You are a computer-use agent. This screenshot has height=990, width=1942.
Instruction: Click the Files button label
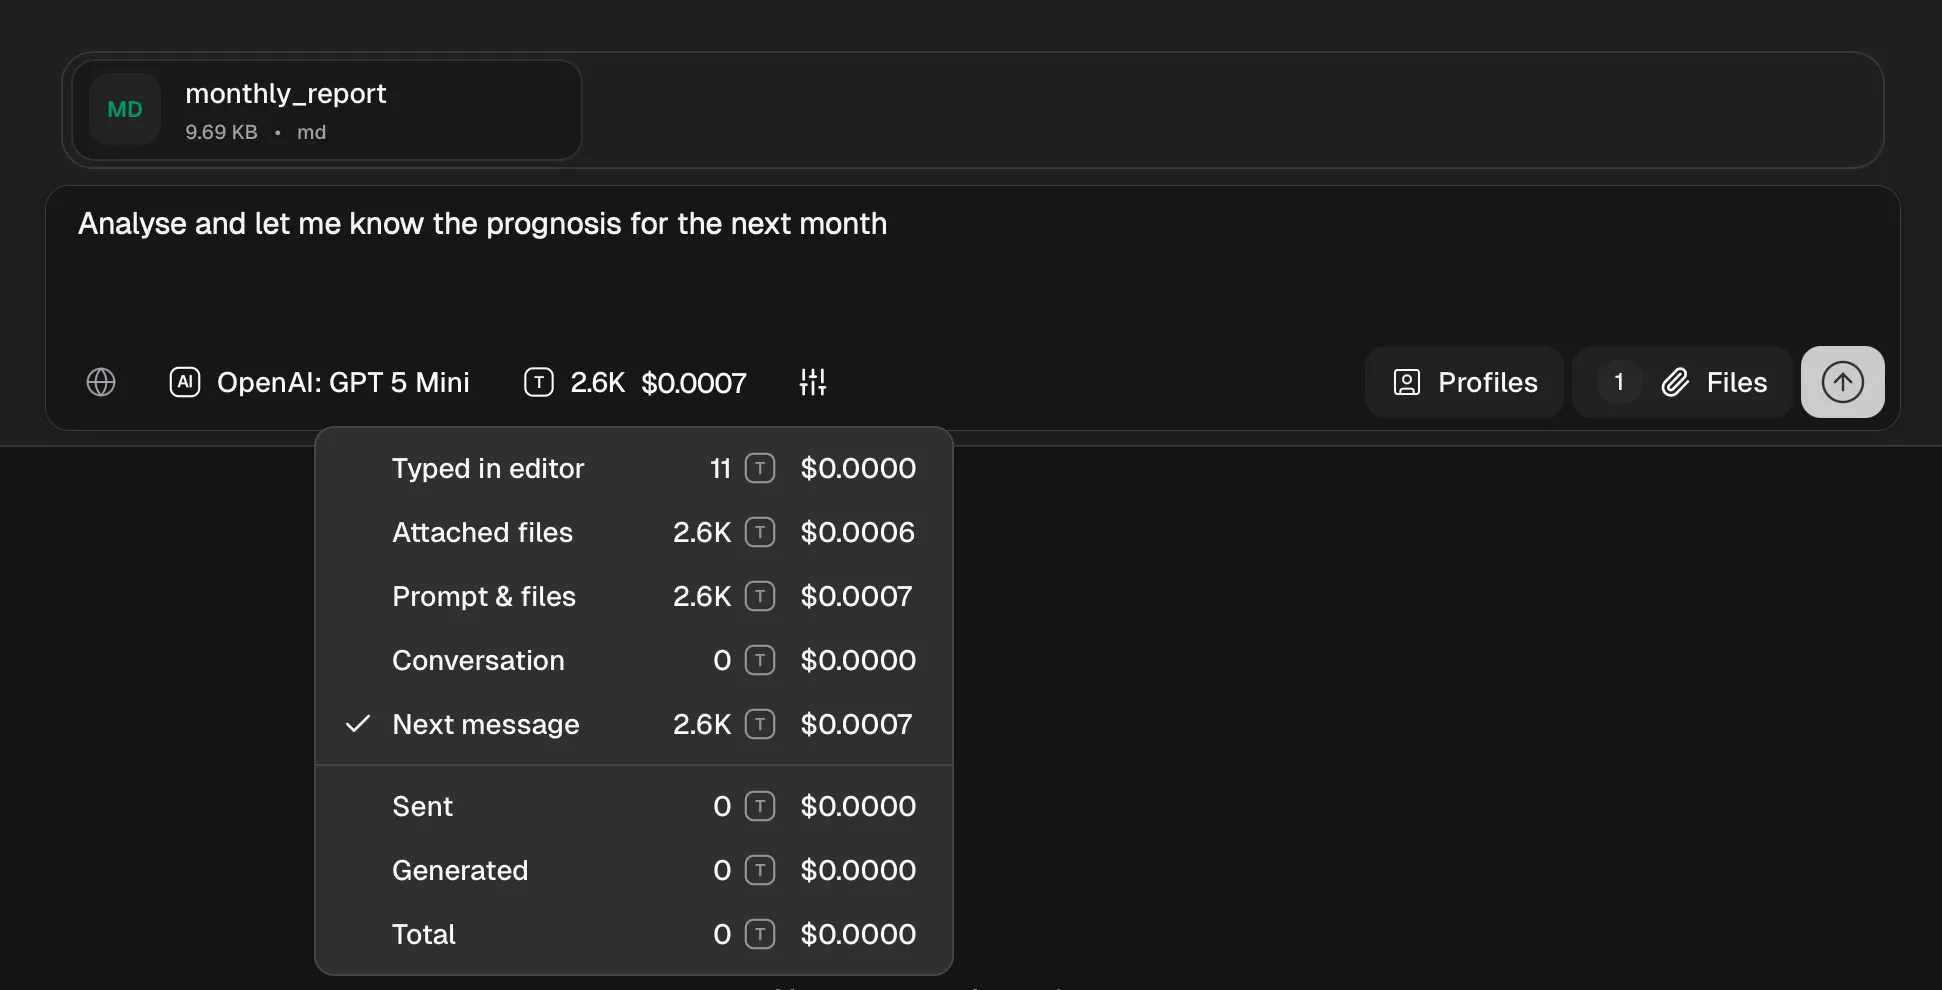[1736, 382]
